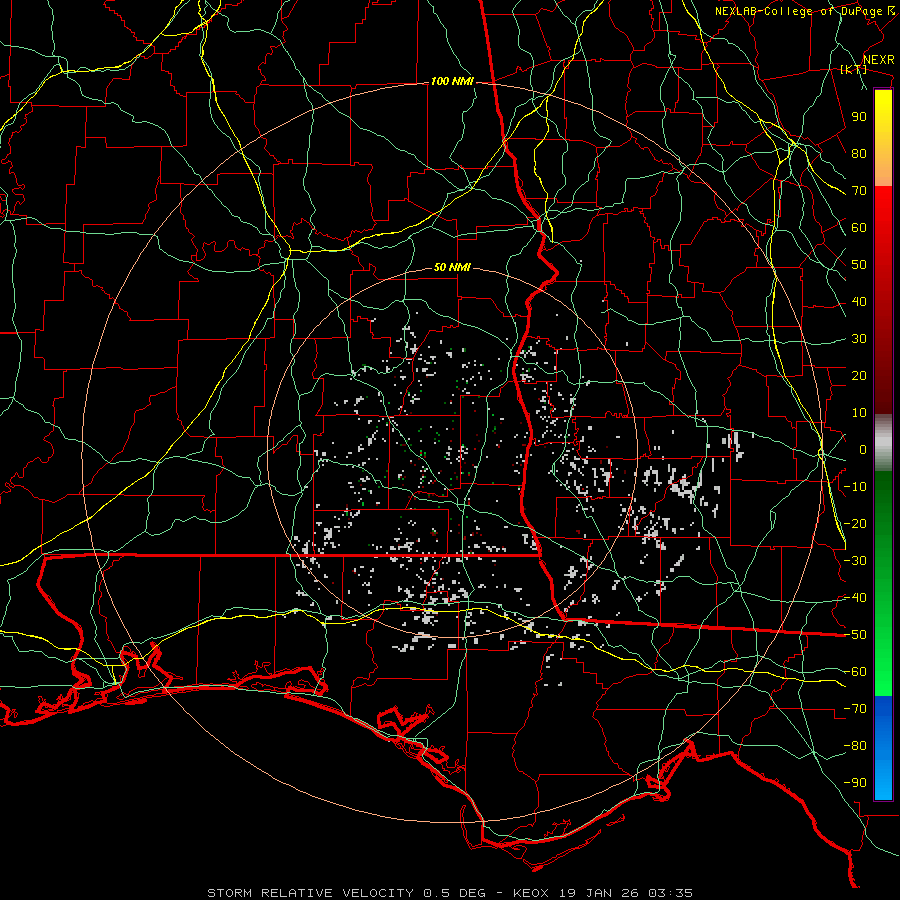Click the "NEXLAB-College of DuPage" header text
The height and width of the screenshot is (900, 900).
coord(798,11)
